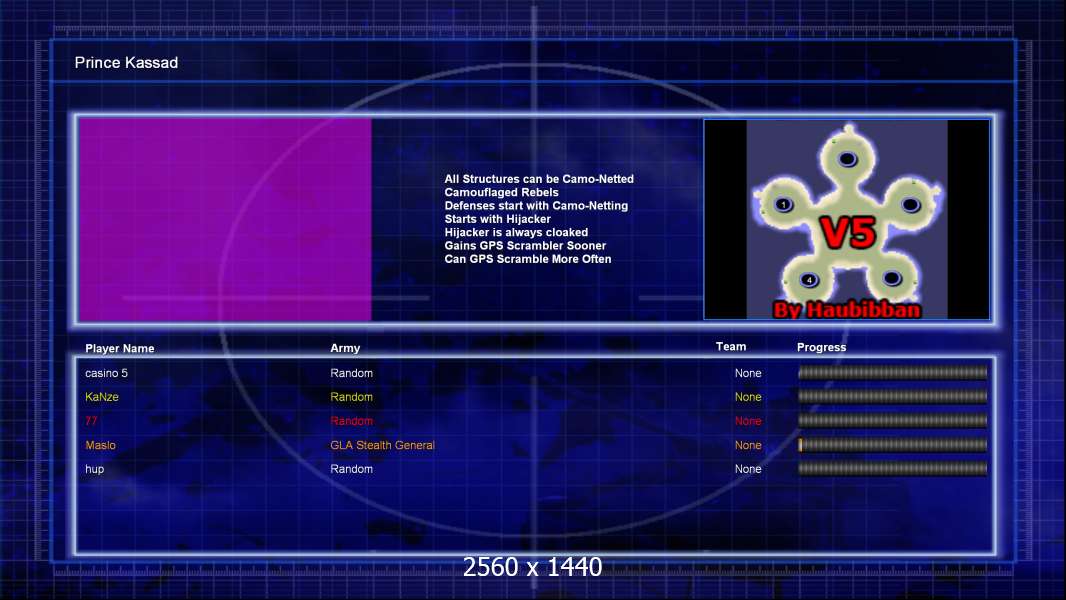Click the red V5 map label
Image resolution: width=1066 pixels, height=600 pixels.
[x=848, y=232]
